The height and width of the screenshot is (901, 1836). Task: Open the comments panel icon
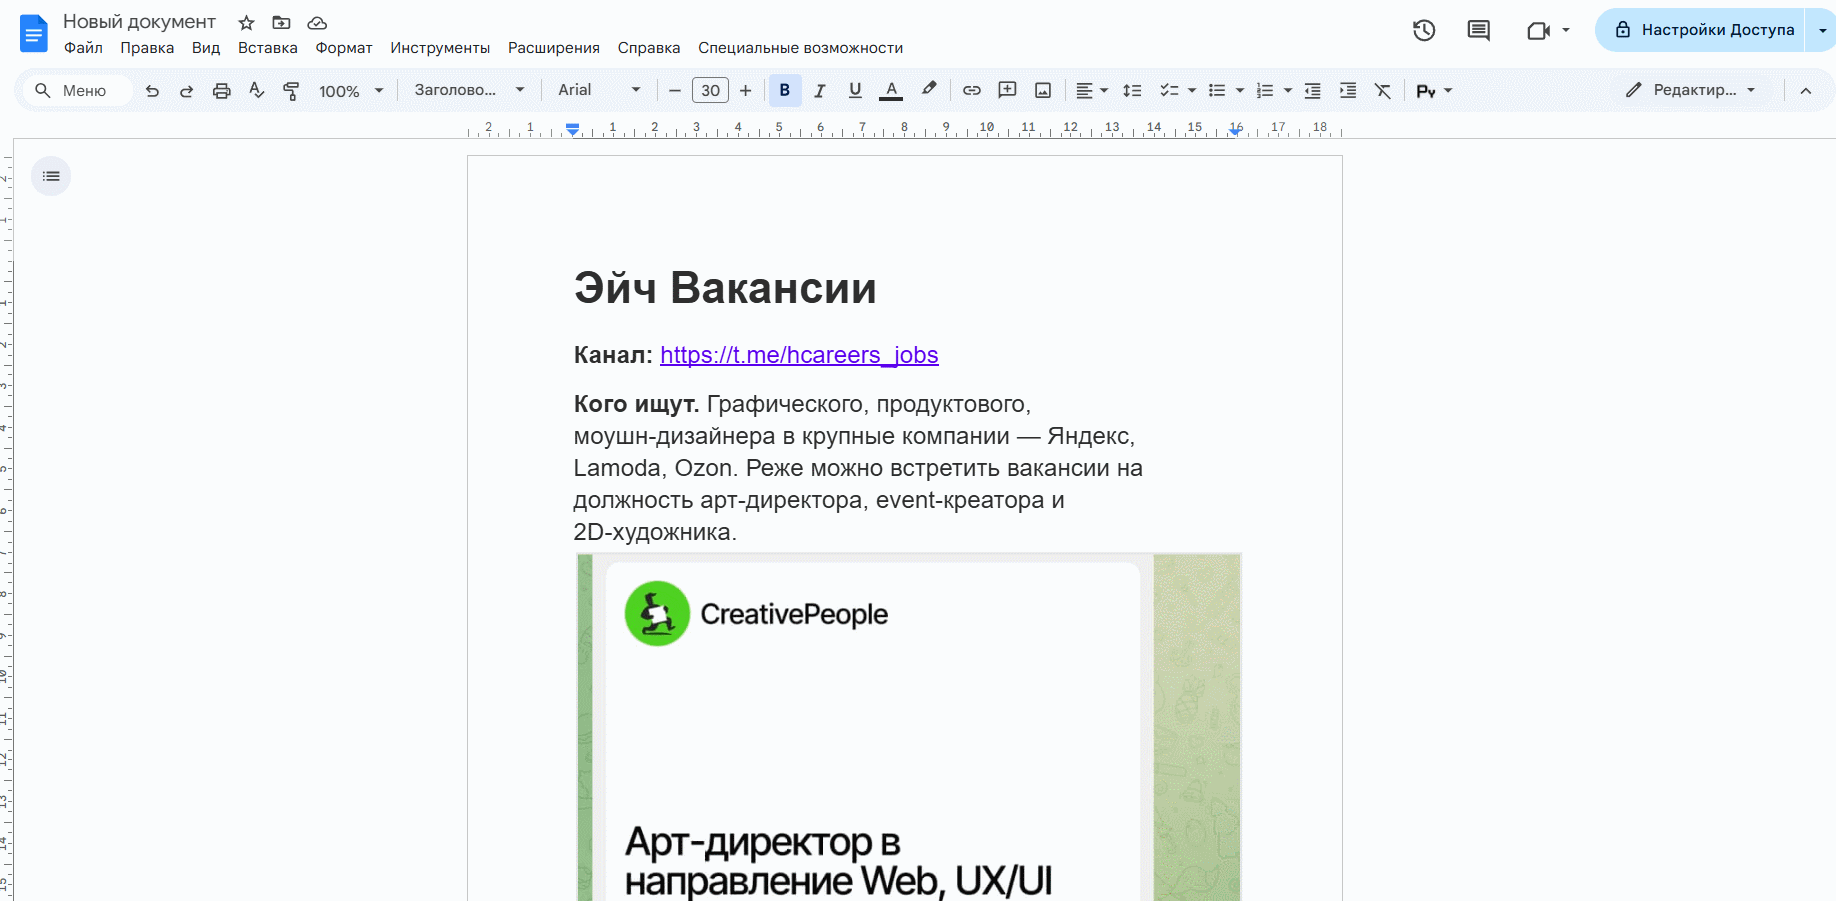coord(1478,30)
